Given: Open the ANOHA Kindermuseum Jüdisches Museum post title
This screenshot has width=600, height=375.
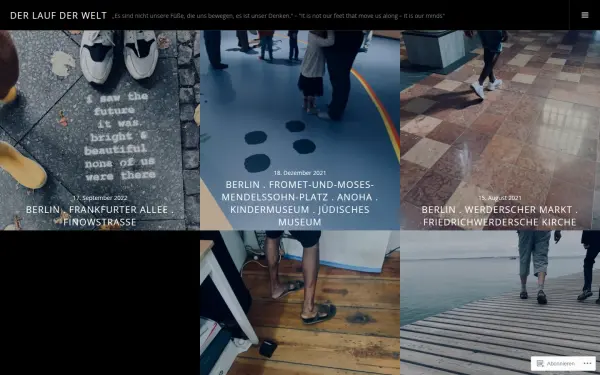Looking at the screenshot, I should pos(300,203).
